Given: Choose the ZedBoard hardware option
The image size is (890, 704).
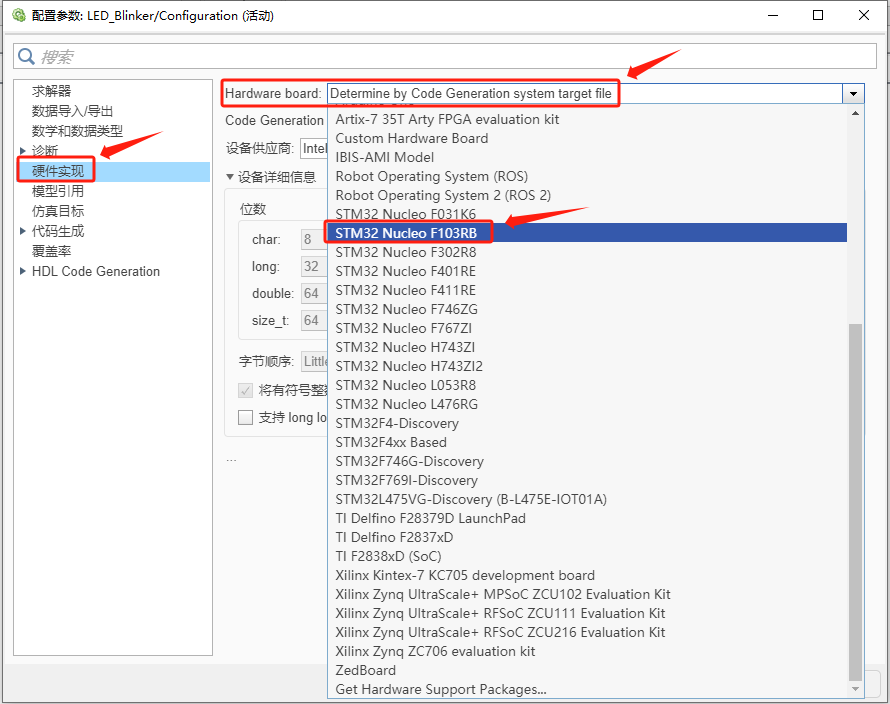Looking at the screenshot, I should [x=365, y=670].
